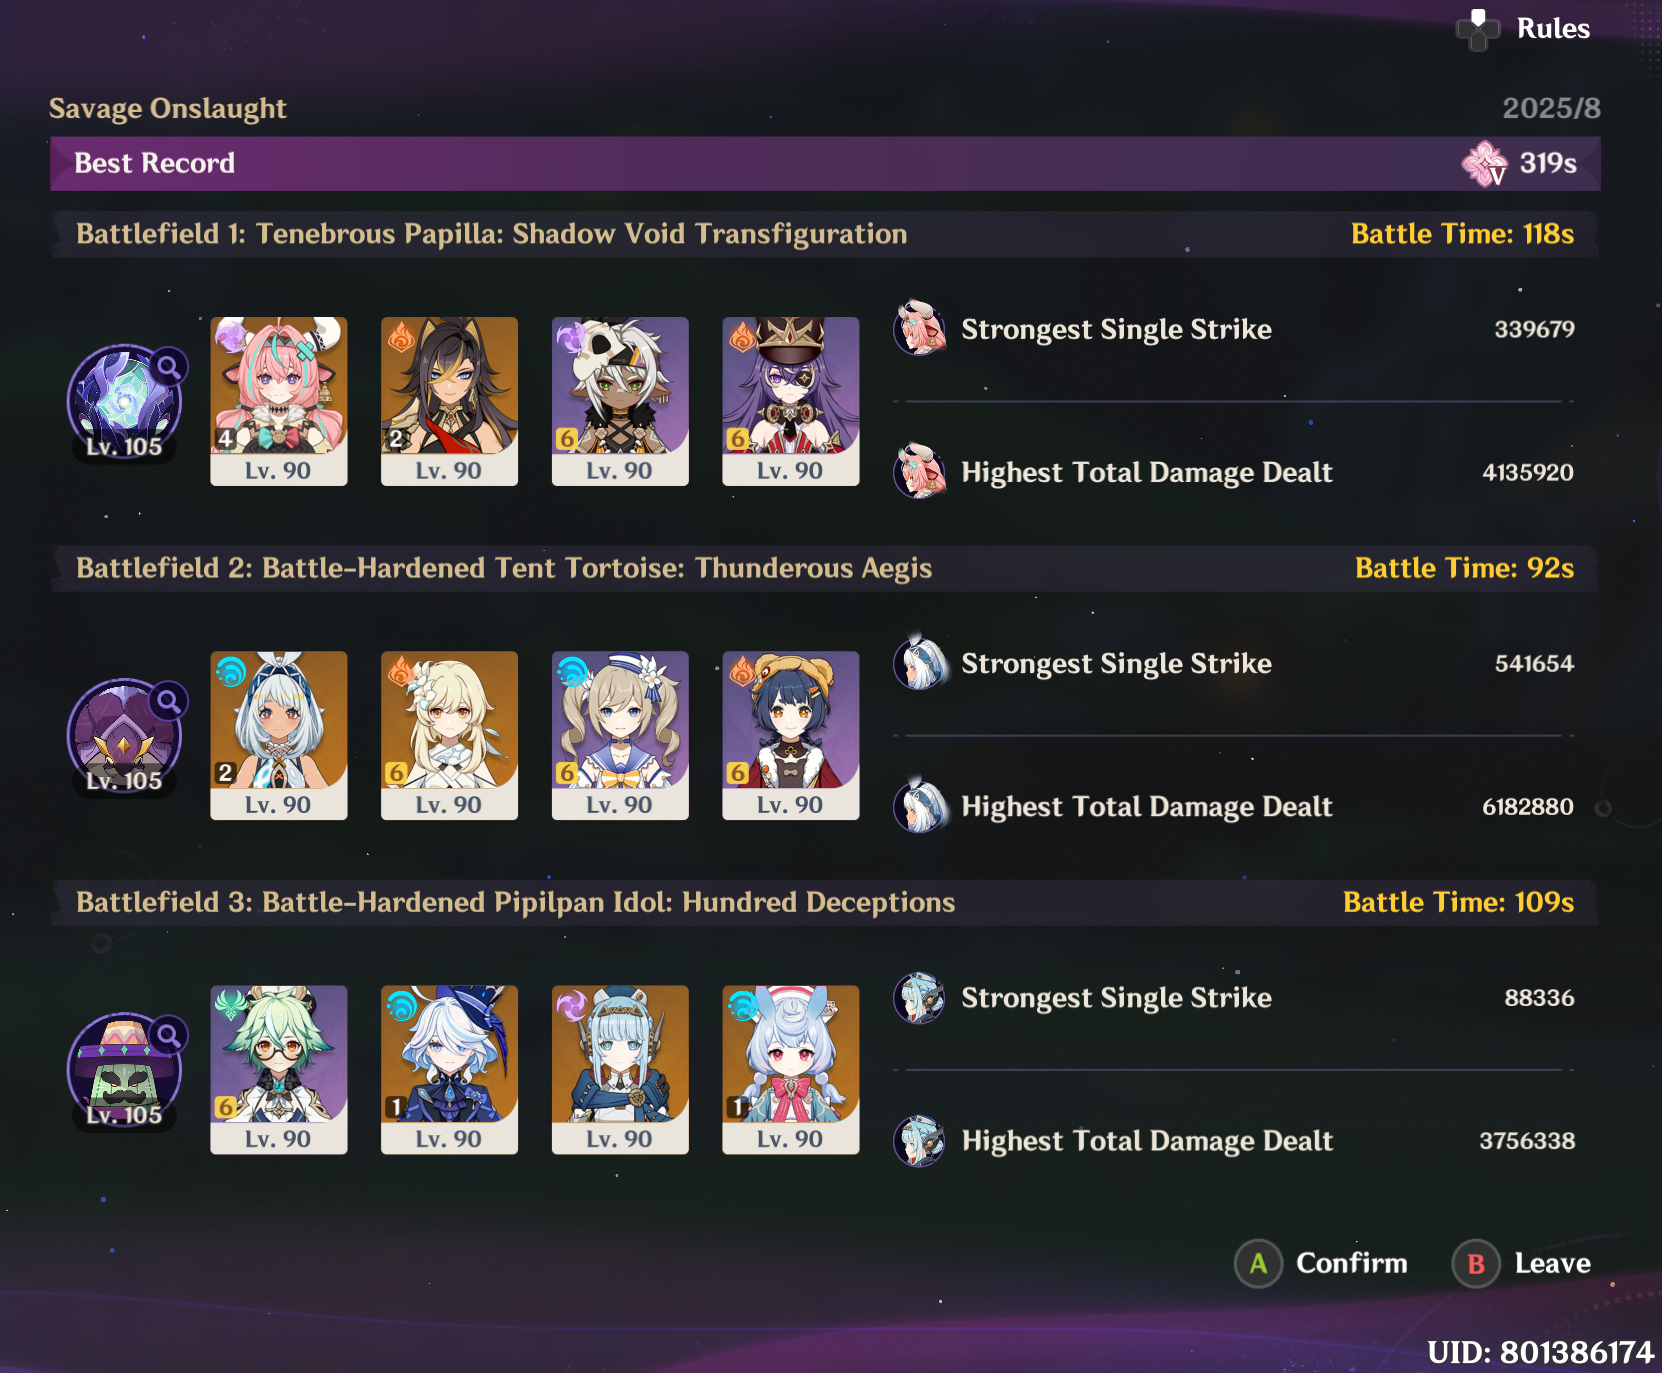The width and height of the screenshot is (1662, 1373).
Task: Select the green-haired glasses character card
Action: pyautogui.click(x=279, y=1070)
